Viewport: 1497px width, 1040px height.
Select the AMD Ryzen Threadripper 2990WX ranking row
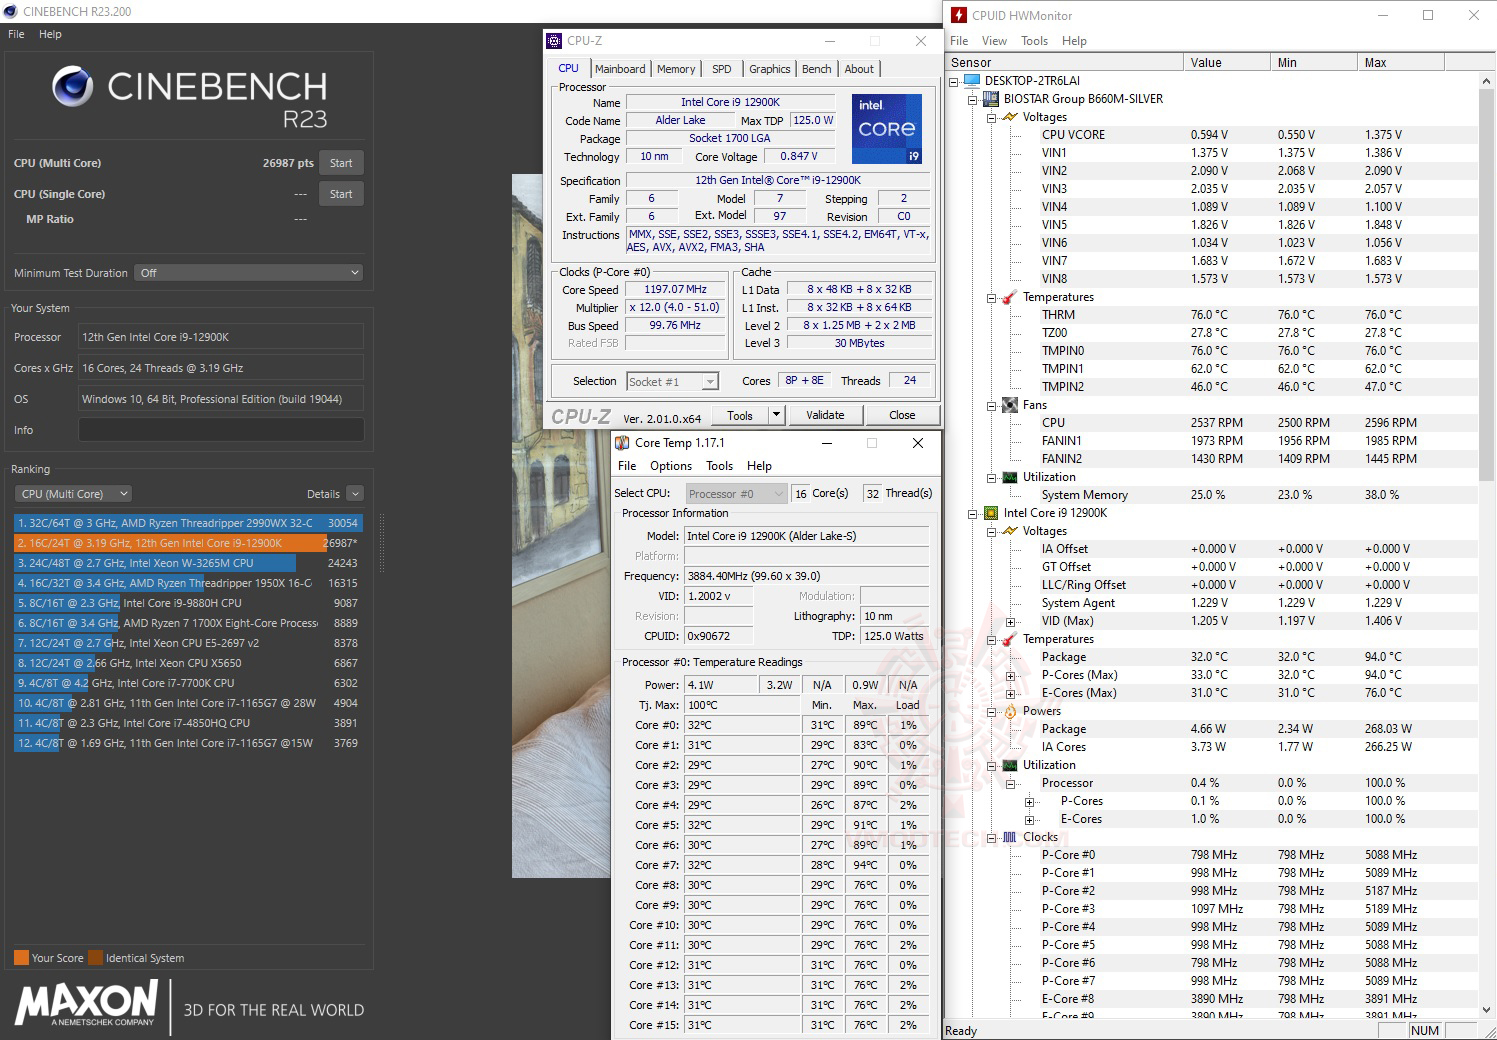click(x=188, y=523)
